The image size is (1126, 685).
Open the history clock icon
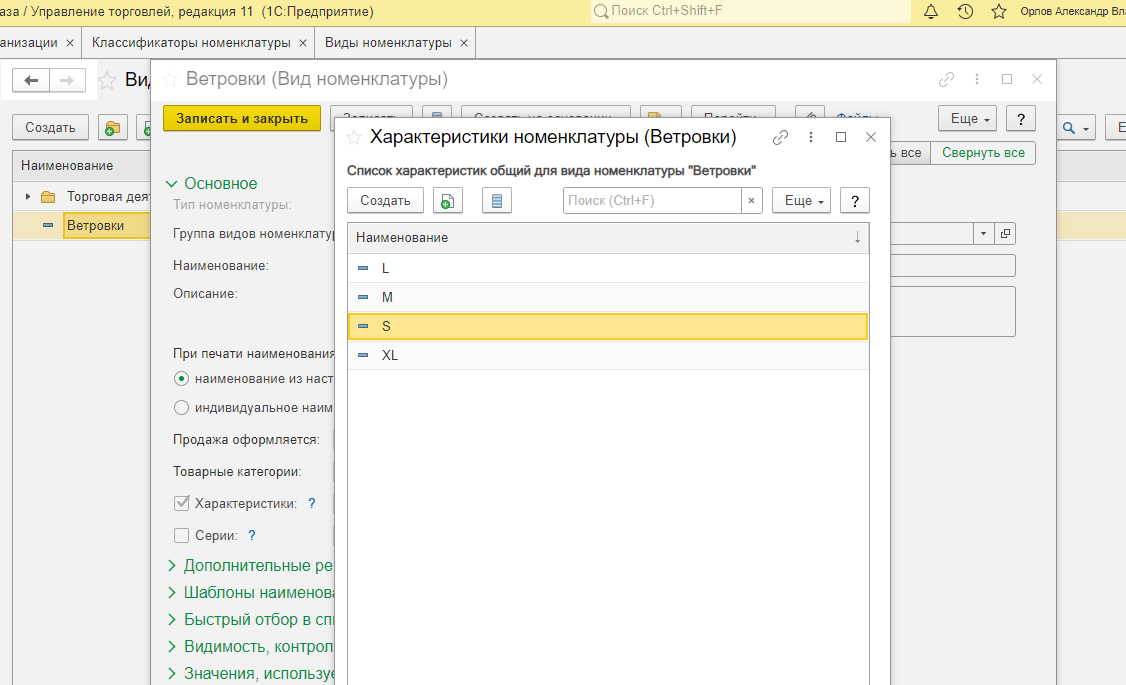click(x=965, y=12)
